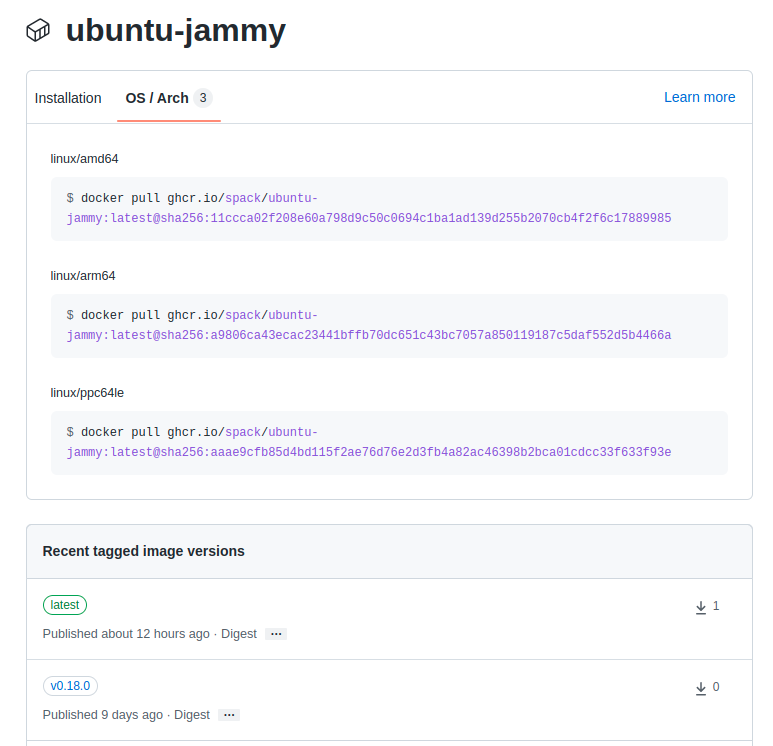Click the download icon for latest
Image resolution: width=773 pixels, height=746 pixels.
(x=701, y=607)
